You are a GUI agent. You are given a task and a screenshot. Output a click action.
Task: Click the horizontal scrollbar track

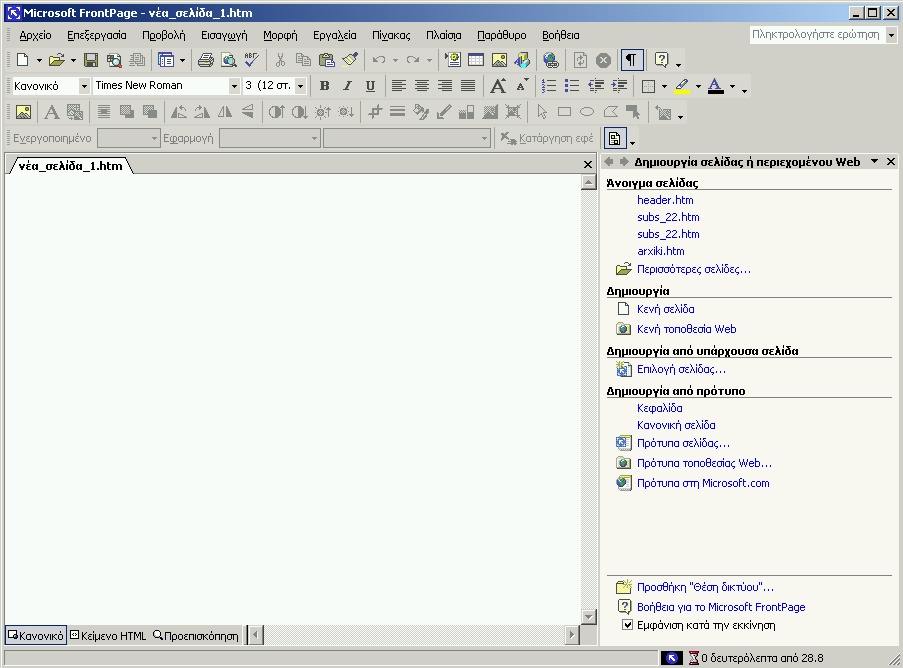[x=413, y=635]
